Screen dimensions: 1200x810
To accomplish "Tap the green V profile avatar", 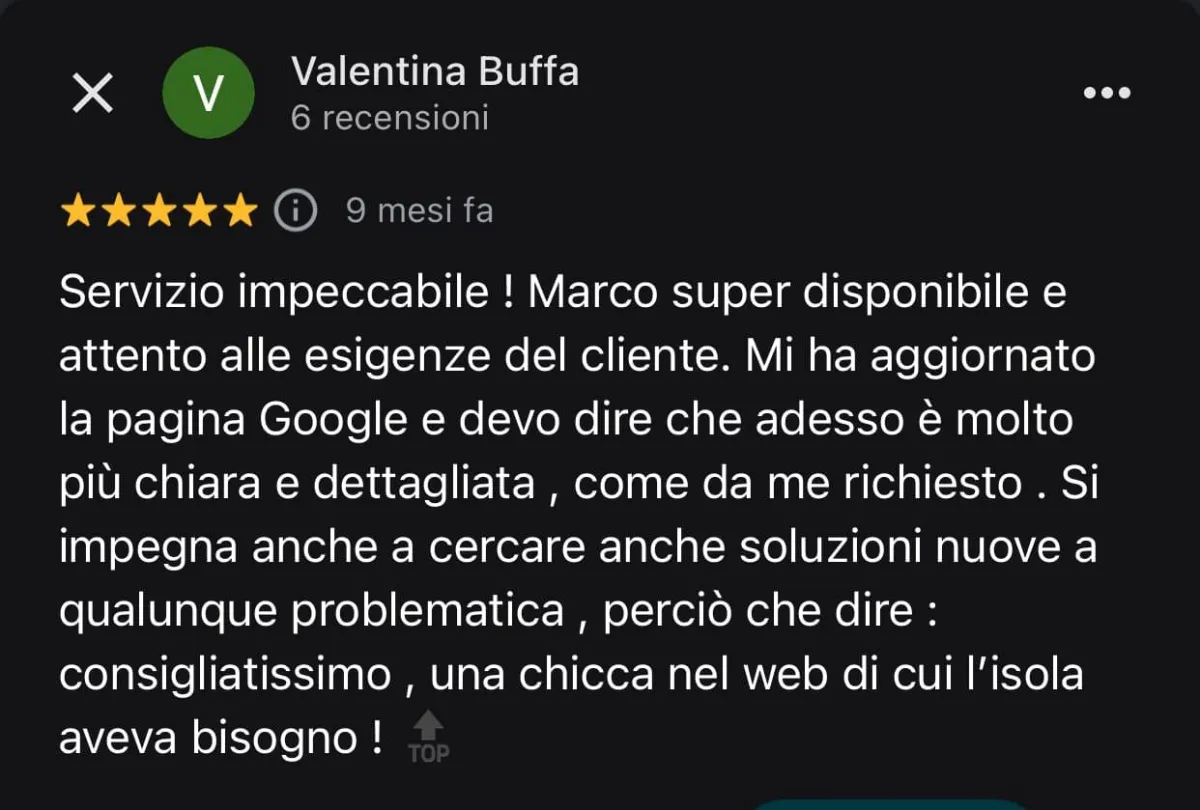I will [208, 93].
